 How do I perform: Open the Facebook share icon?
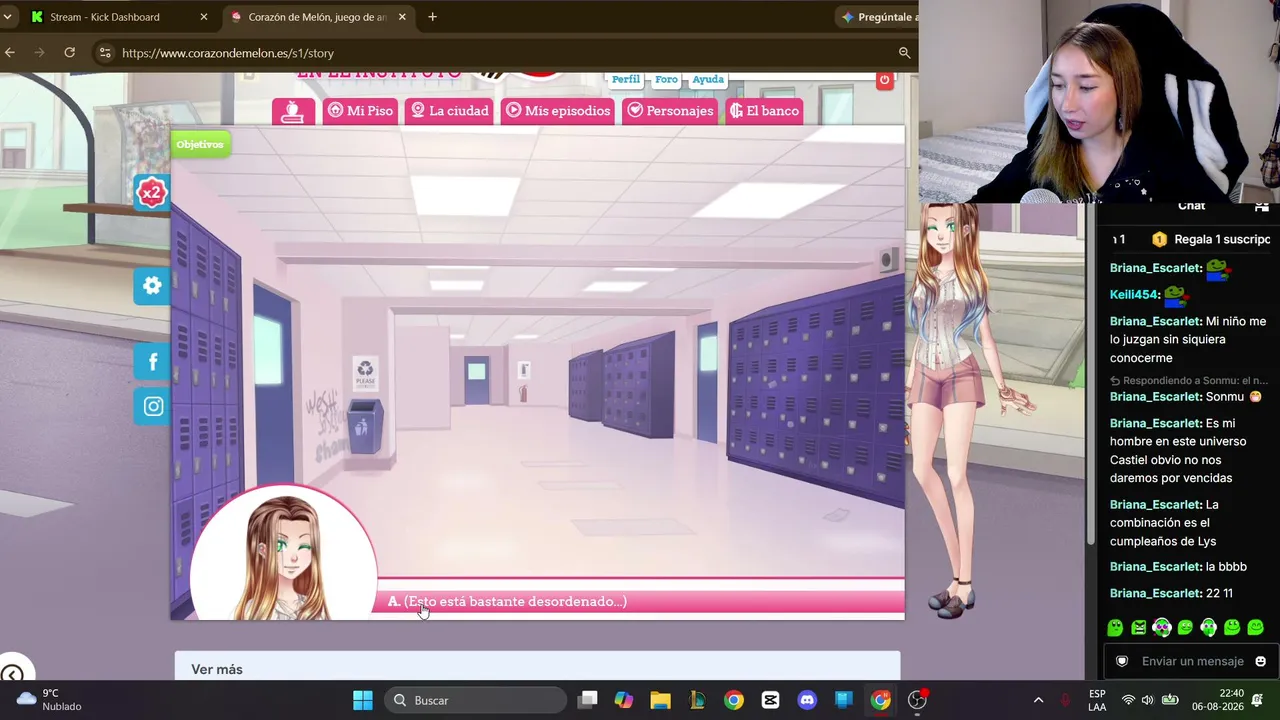click(152, 362)
